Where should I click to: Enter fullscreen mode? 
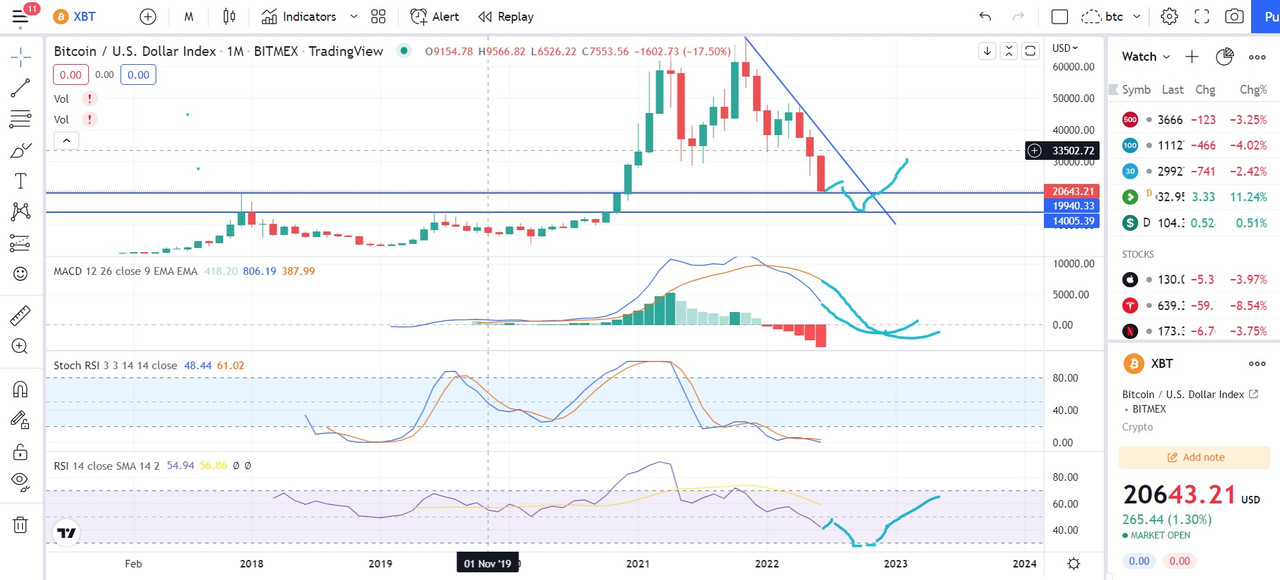1202,17
